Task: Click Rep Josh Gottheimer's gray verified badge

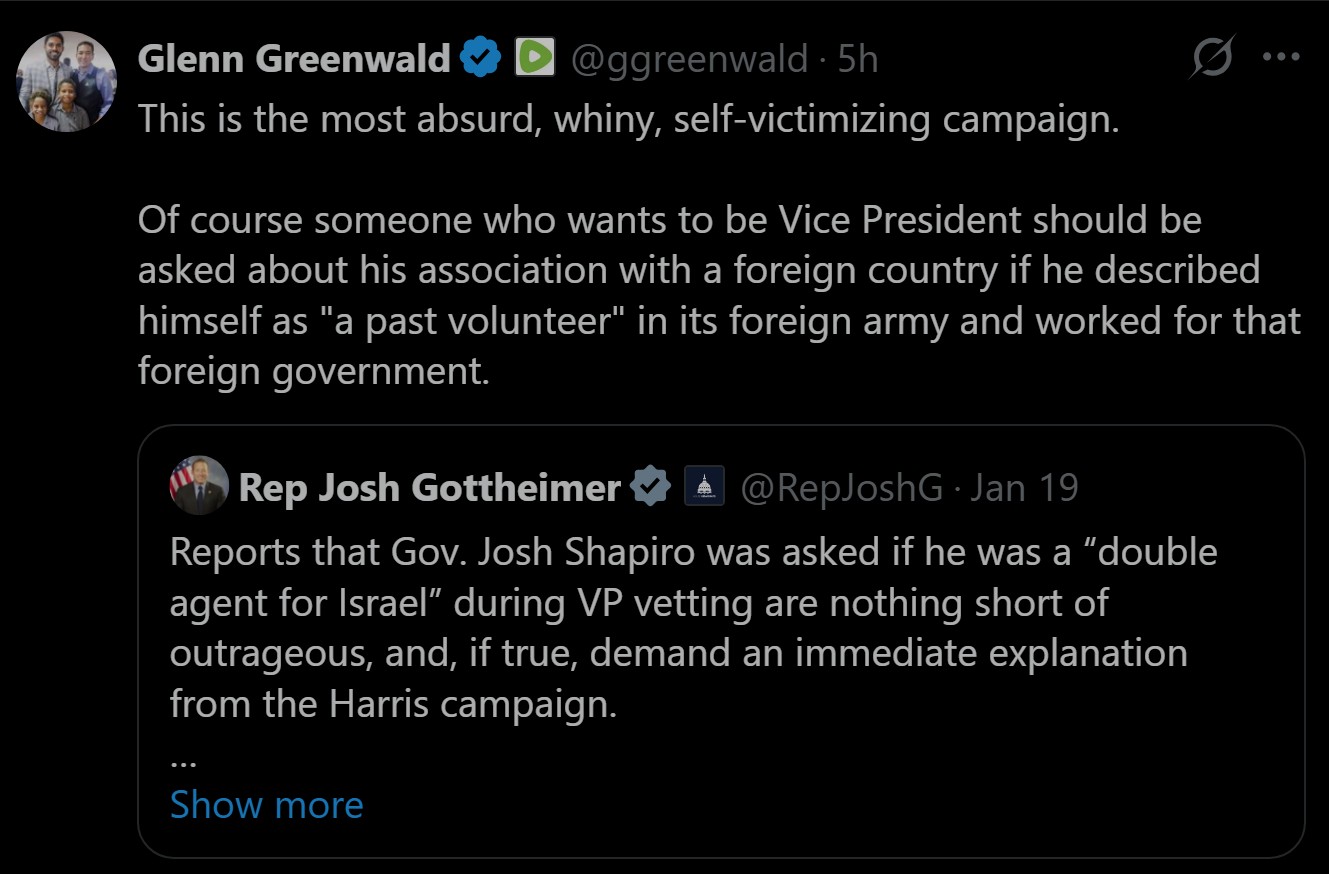Action: 649,488
